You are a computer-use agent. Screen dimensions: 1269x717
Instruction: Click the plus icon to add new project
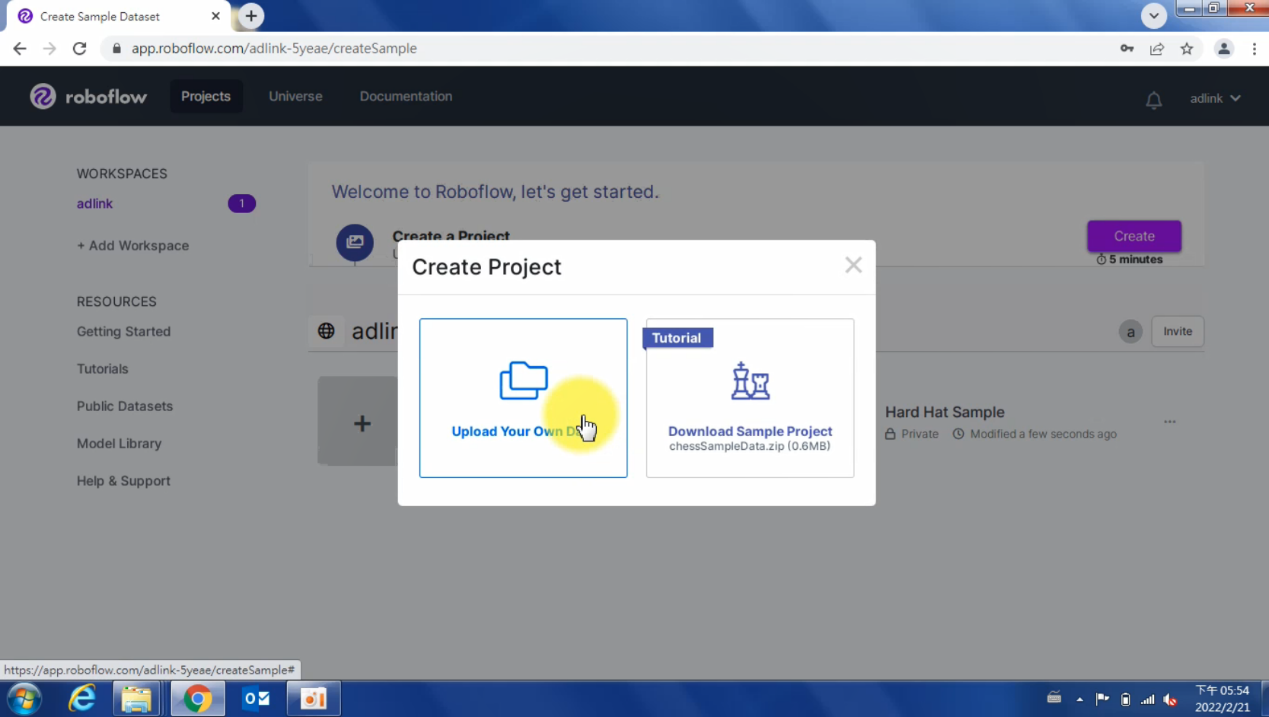[x=362, y=423]
